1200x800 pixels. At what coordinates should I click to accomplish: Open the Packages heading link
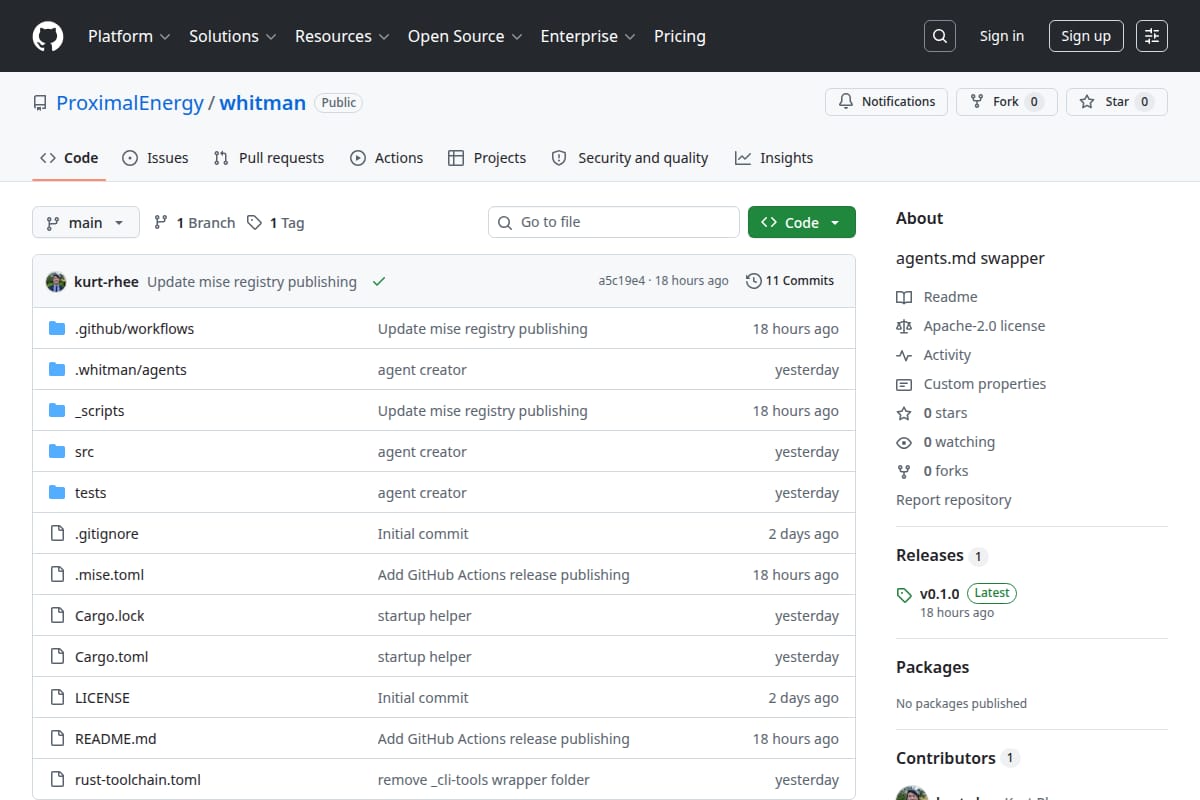coord(932,667)
